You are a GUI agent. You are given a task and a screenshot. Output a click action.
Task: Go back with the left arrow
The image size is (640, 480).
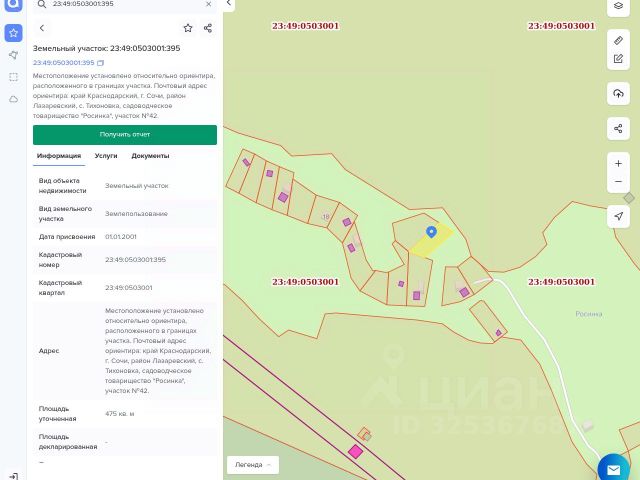[42, 28]
